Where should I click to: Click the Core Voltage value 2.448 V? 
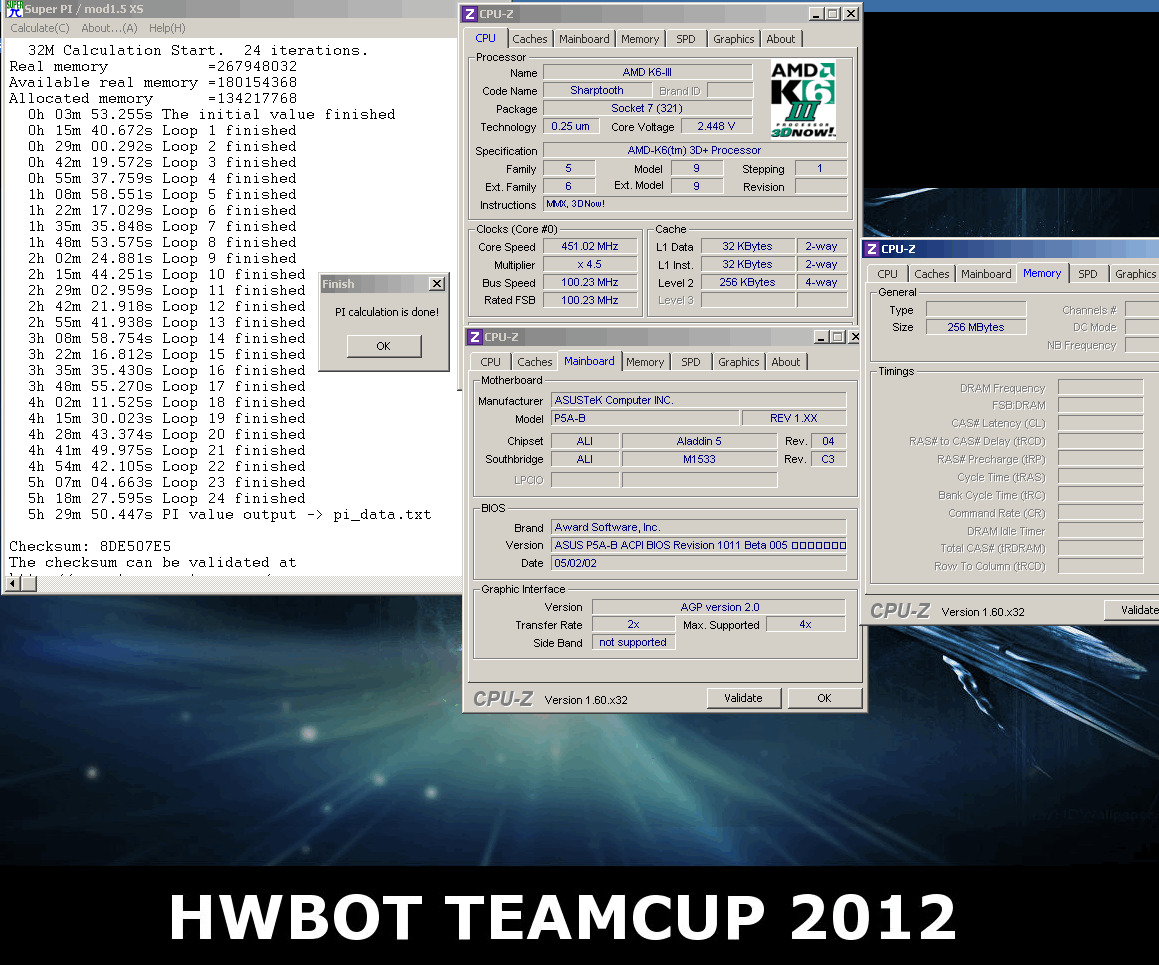pos(716,126)
